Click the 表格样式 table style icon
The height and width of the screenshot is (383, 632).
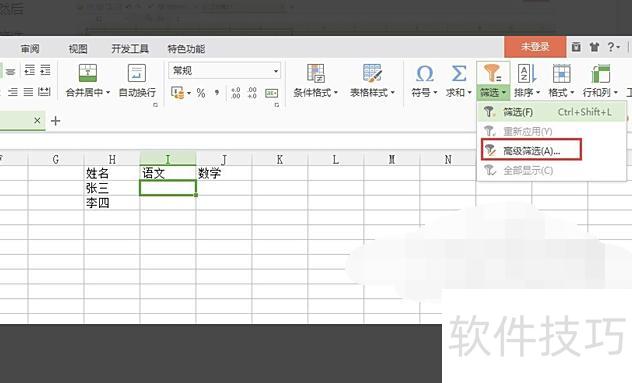click(372, 73)
